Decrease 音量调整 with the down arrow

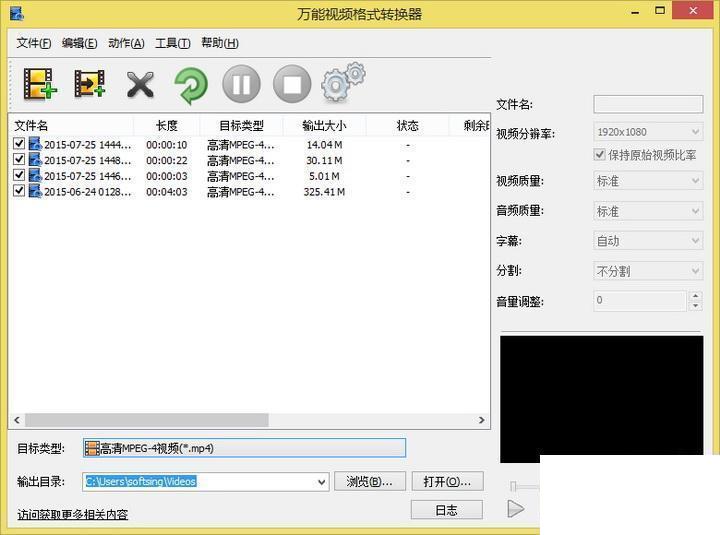click(696, 306)
